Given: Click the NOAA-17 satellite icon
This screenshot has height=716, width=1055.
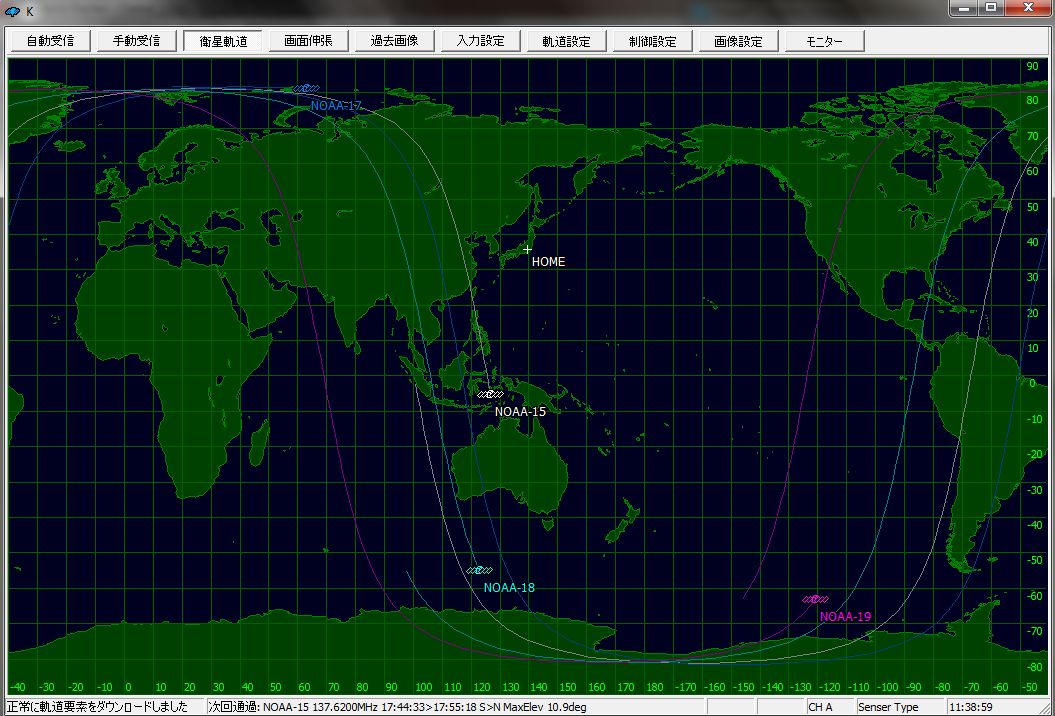Looking at the screenshot, I should tap(306, 88).
